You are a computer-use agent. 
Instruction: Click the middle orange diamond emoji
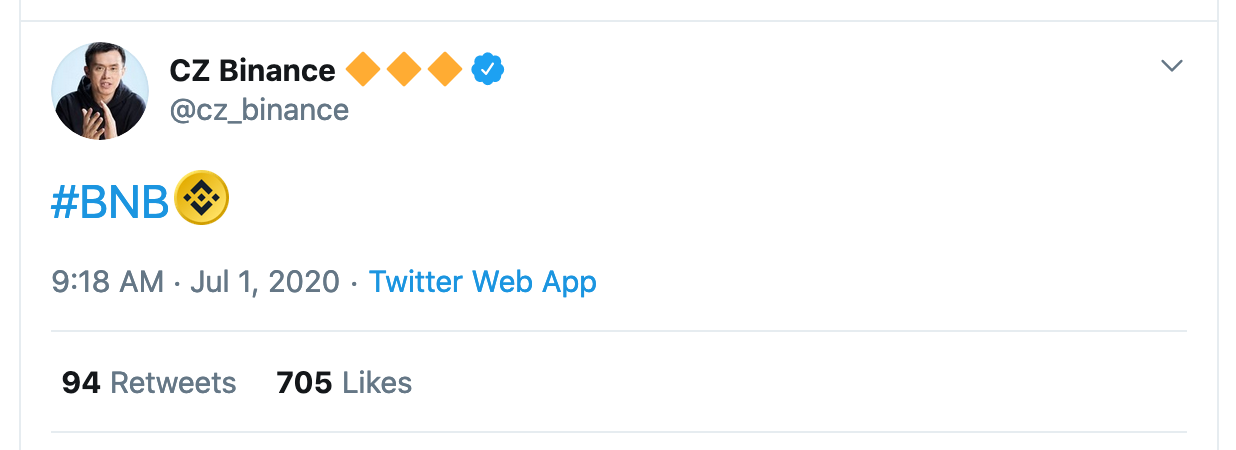click(404, 70)
